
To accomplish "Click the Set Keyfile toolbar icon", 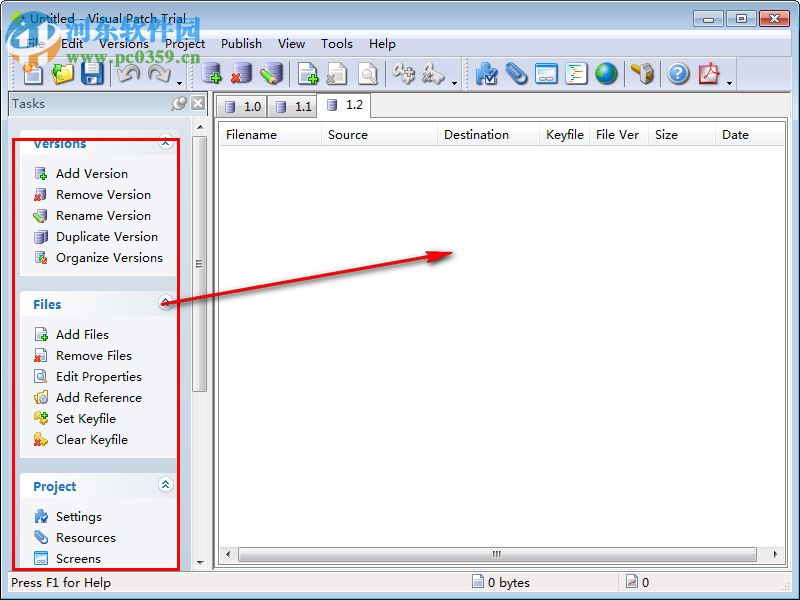I will (404, 74).
